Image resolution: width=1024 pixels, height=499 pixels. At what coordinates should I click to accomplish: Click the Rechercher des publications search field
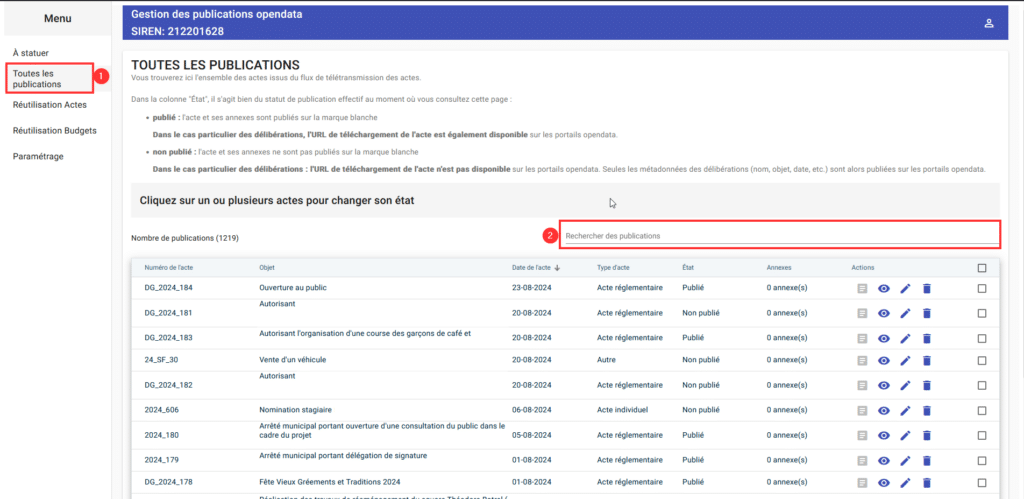click(778, 236)
